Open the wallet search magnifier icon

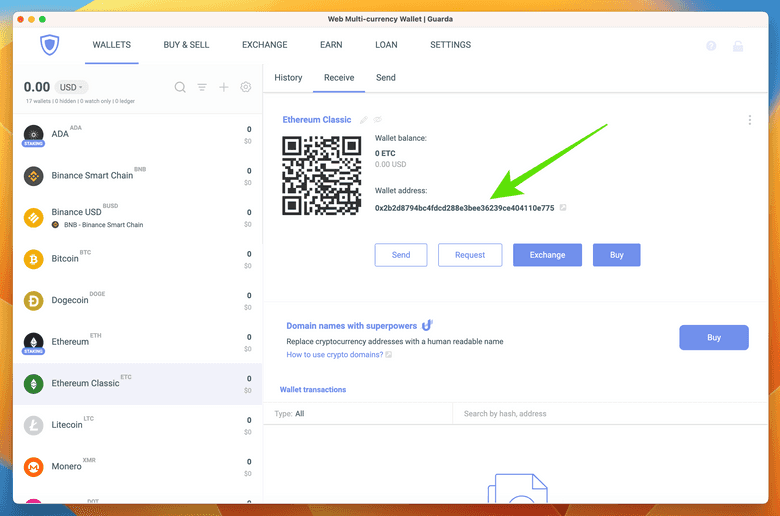pyautogui.click(x=180, y=87)
